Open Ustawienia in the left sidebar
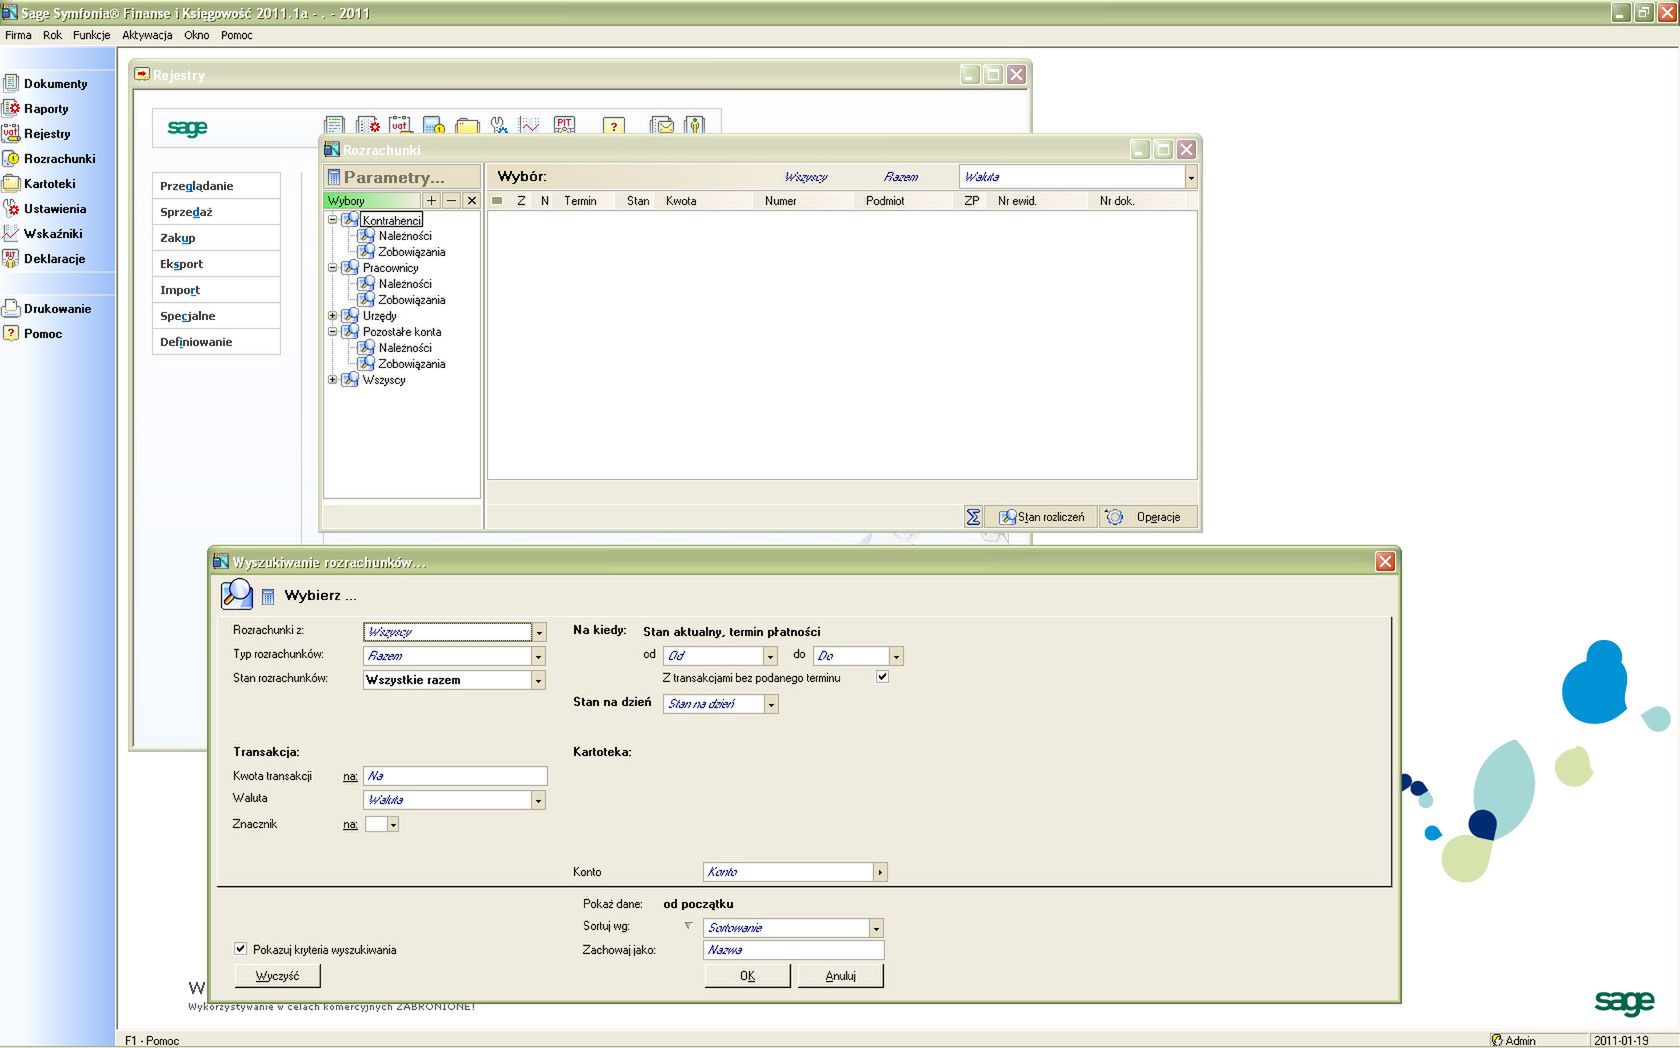The width and height of the screenshot is (1680, 1048). point(45,208)
